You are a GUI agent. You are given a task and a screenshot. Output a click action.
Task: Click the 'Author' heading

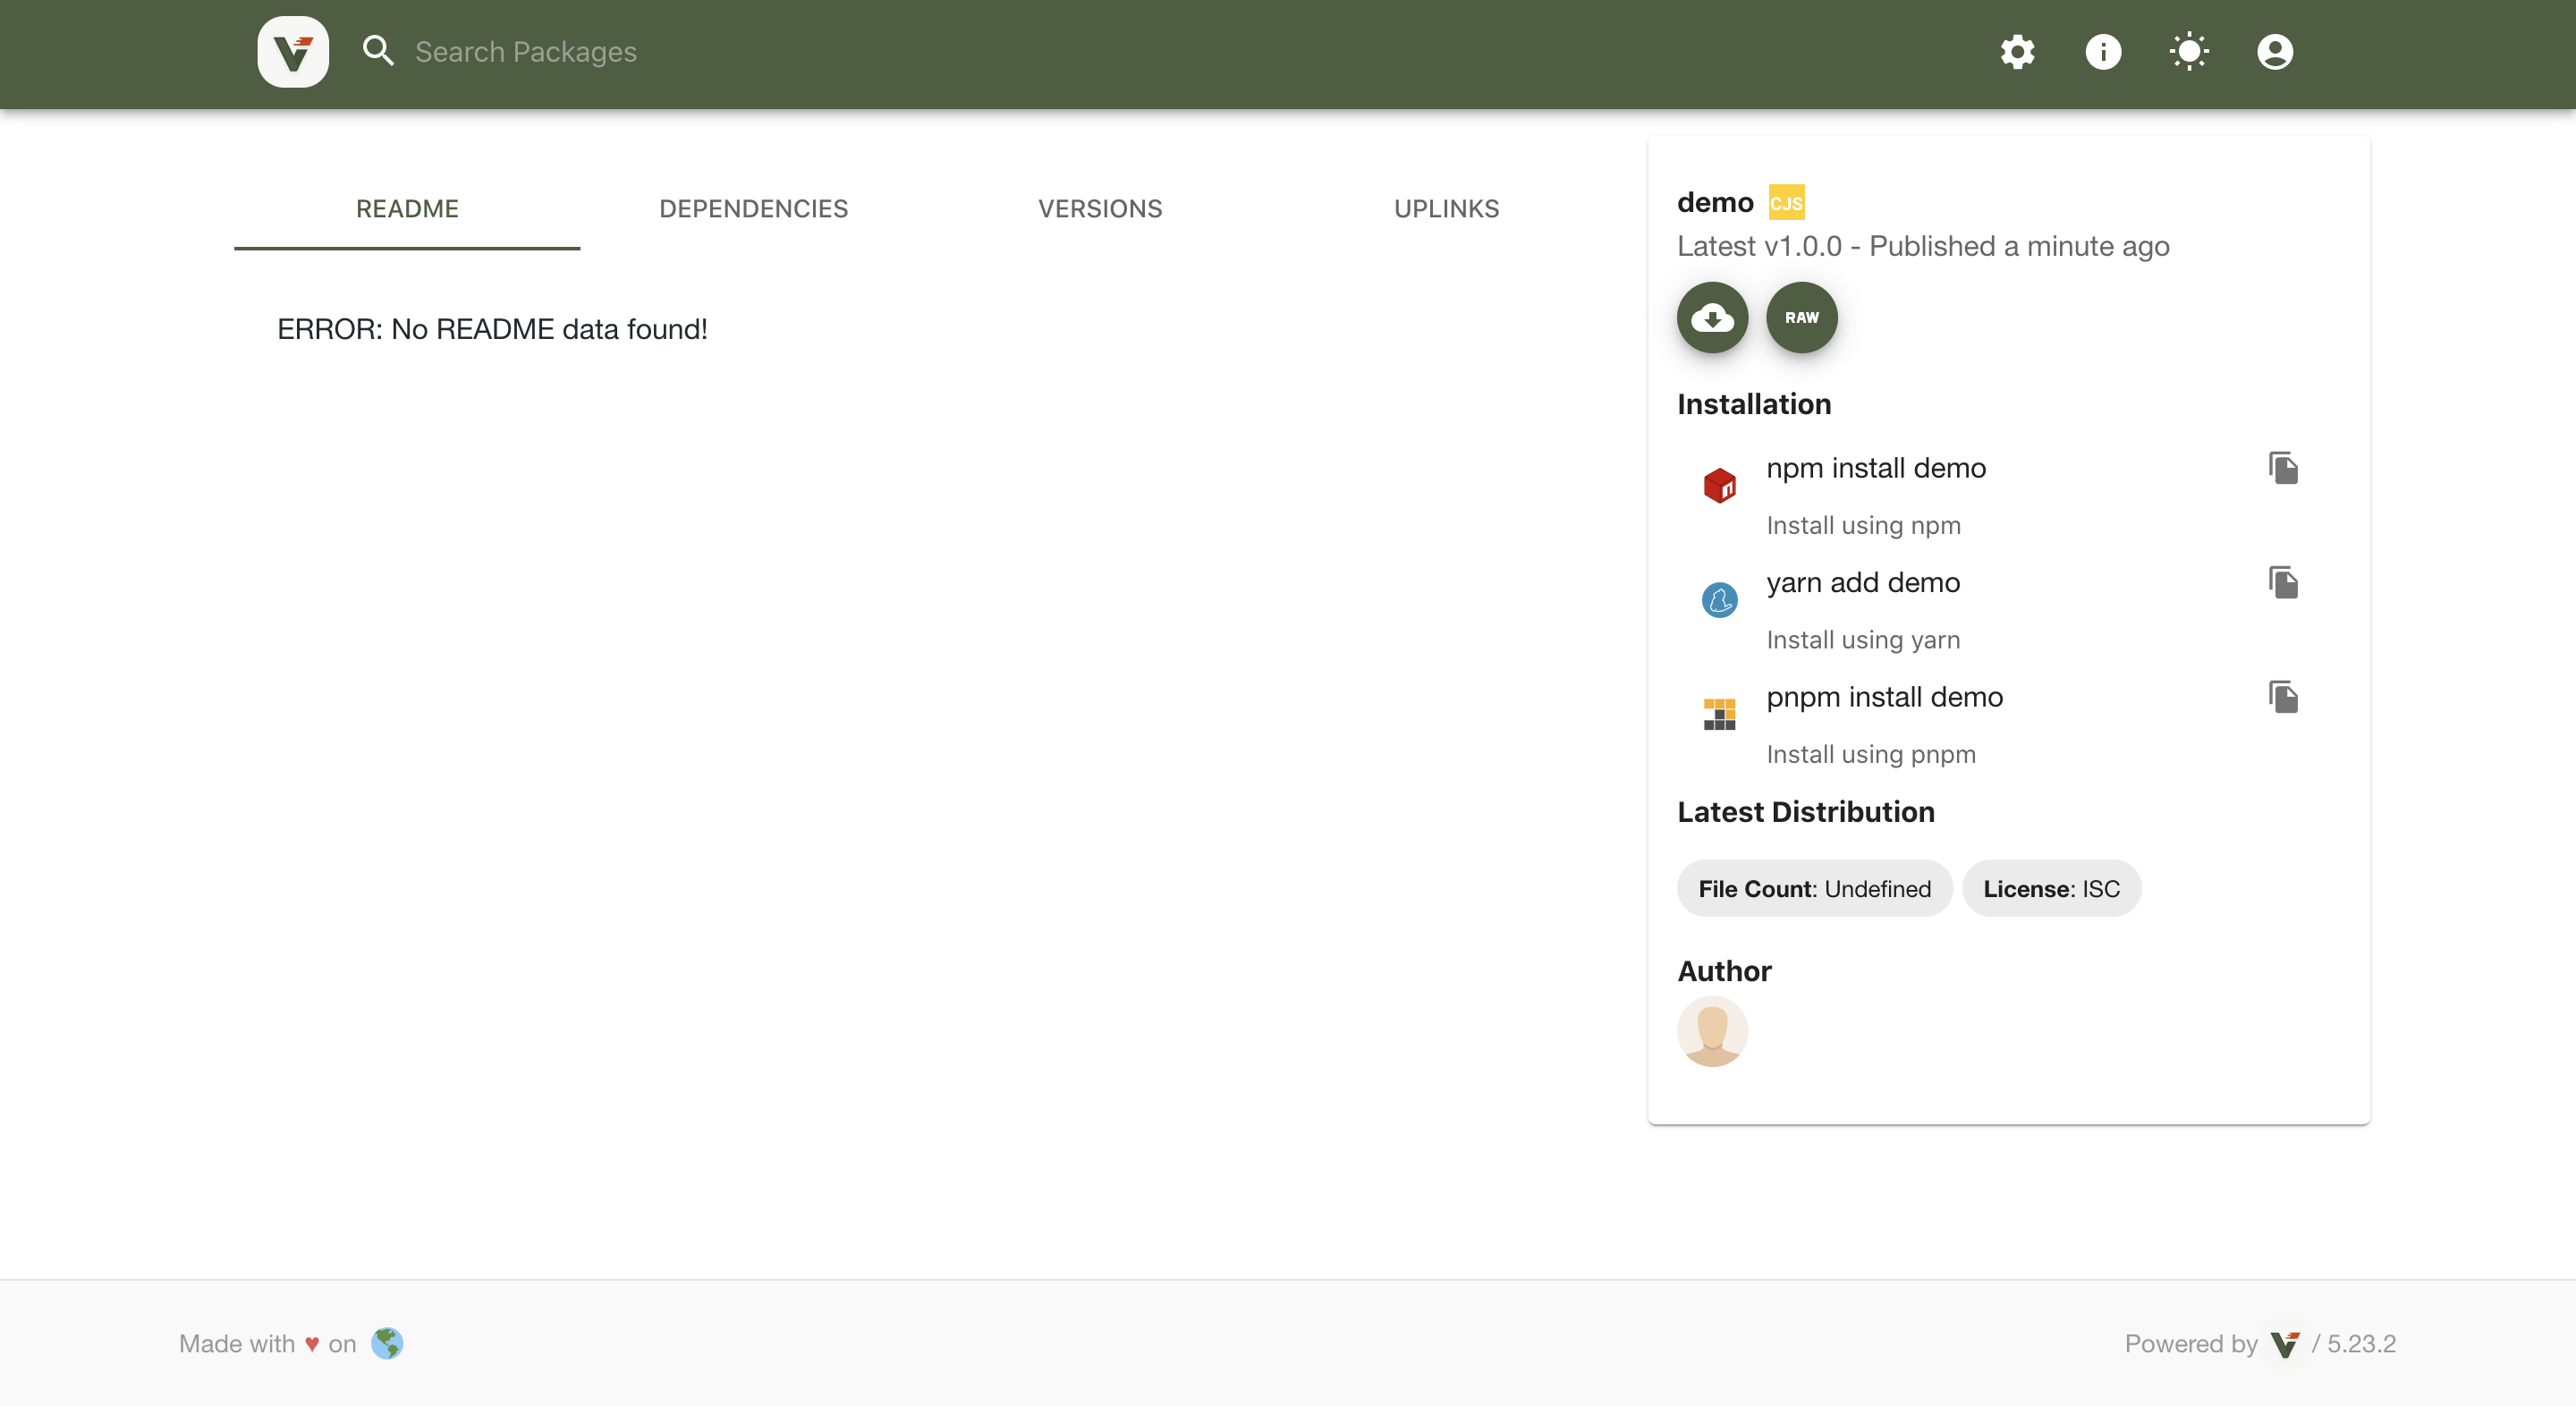coord(1724,971)
